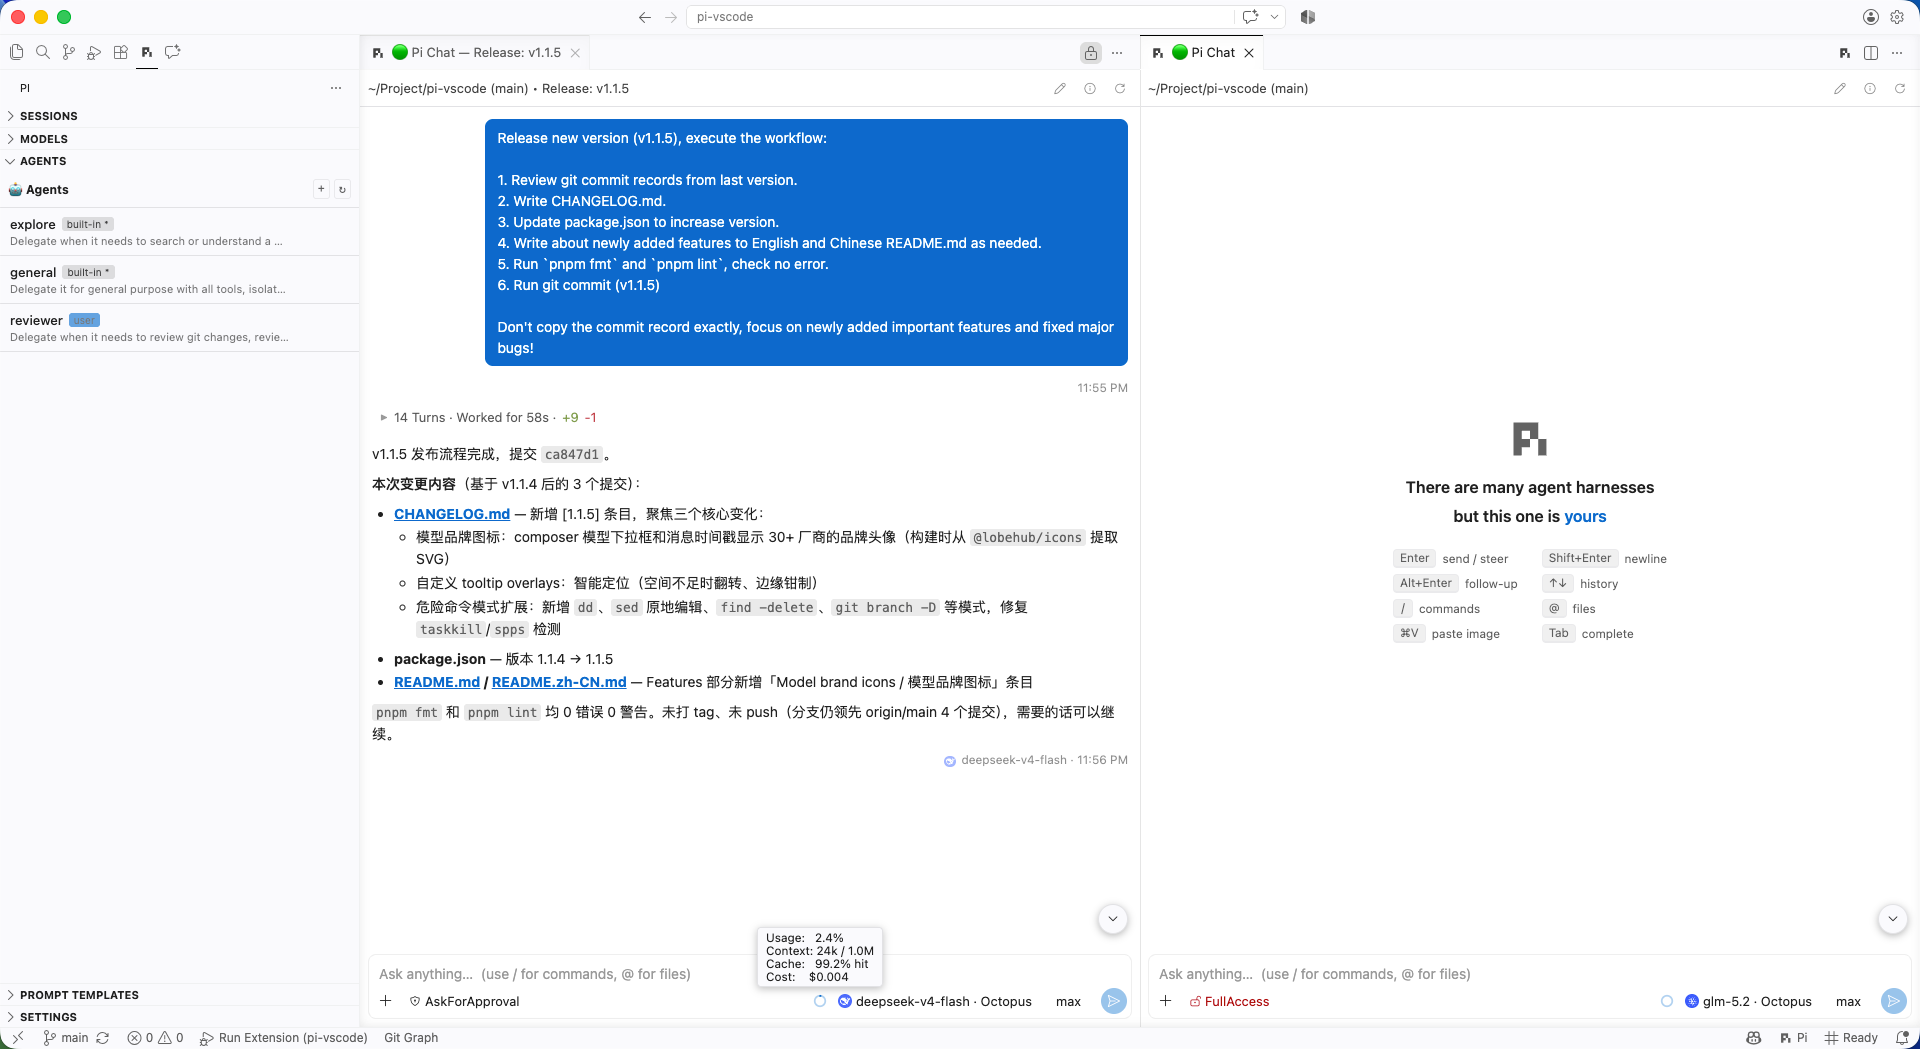1920x1049 pixels.
Task: Open notifications bell in status bar
Action: [1903, 1038]
